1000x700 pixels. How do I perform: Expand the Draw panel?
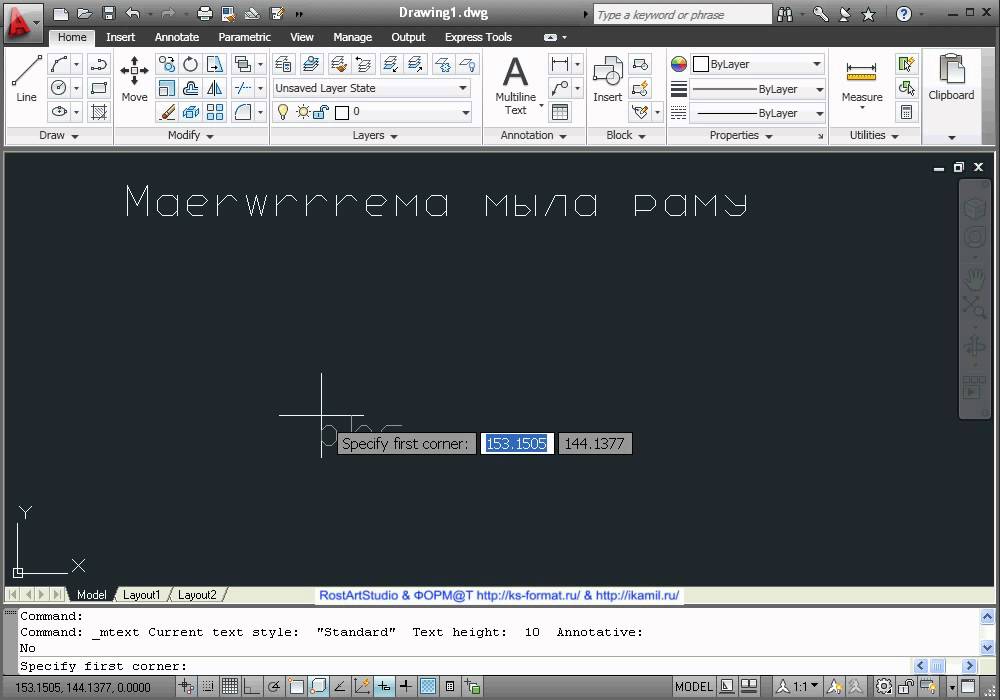click(59, 135)
